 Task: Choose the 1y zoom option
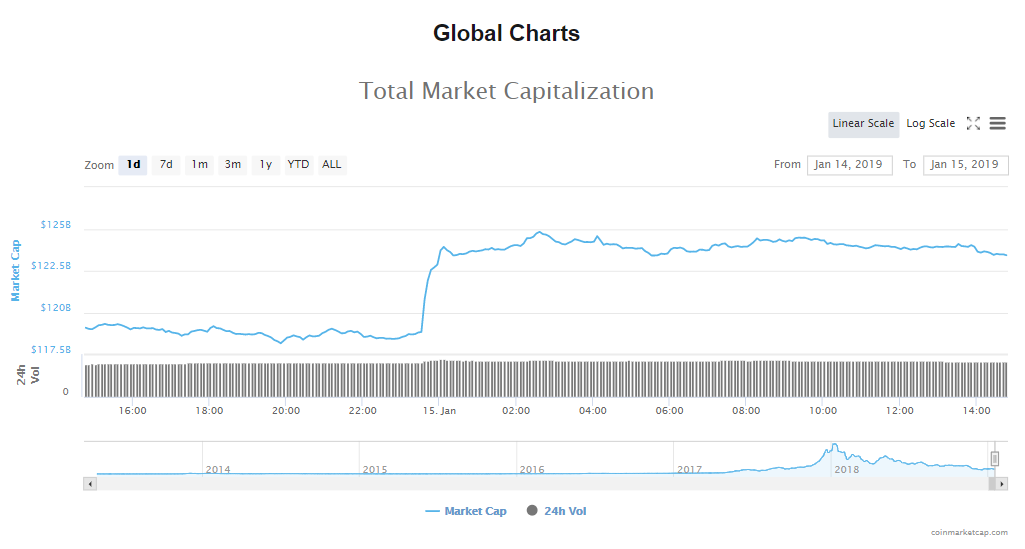tap(265, 165)
